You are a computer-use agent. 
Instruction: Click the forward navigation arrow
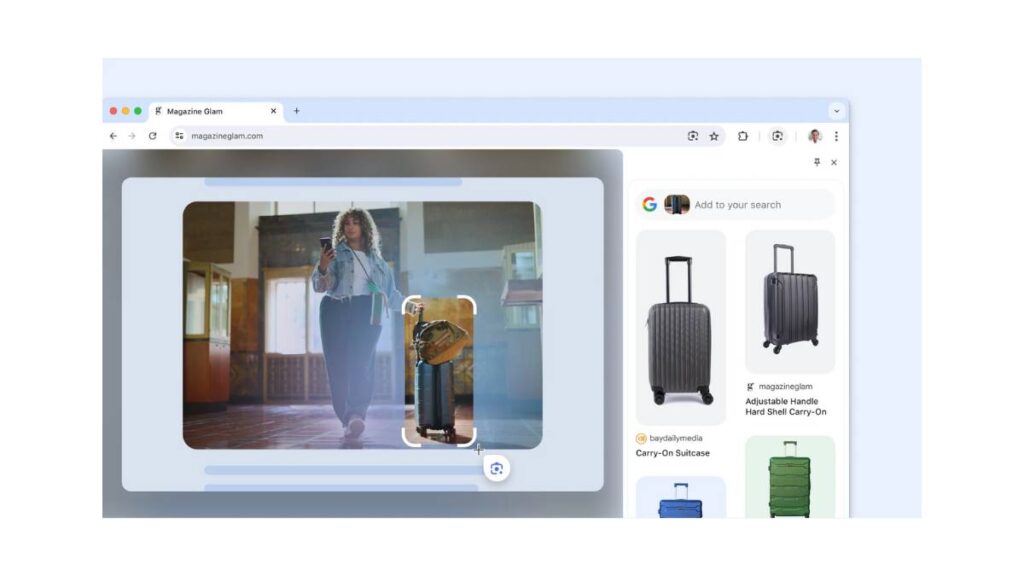132,136
